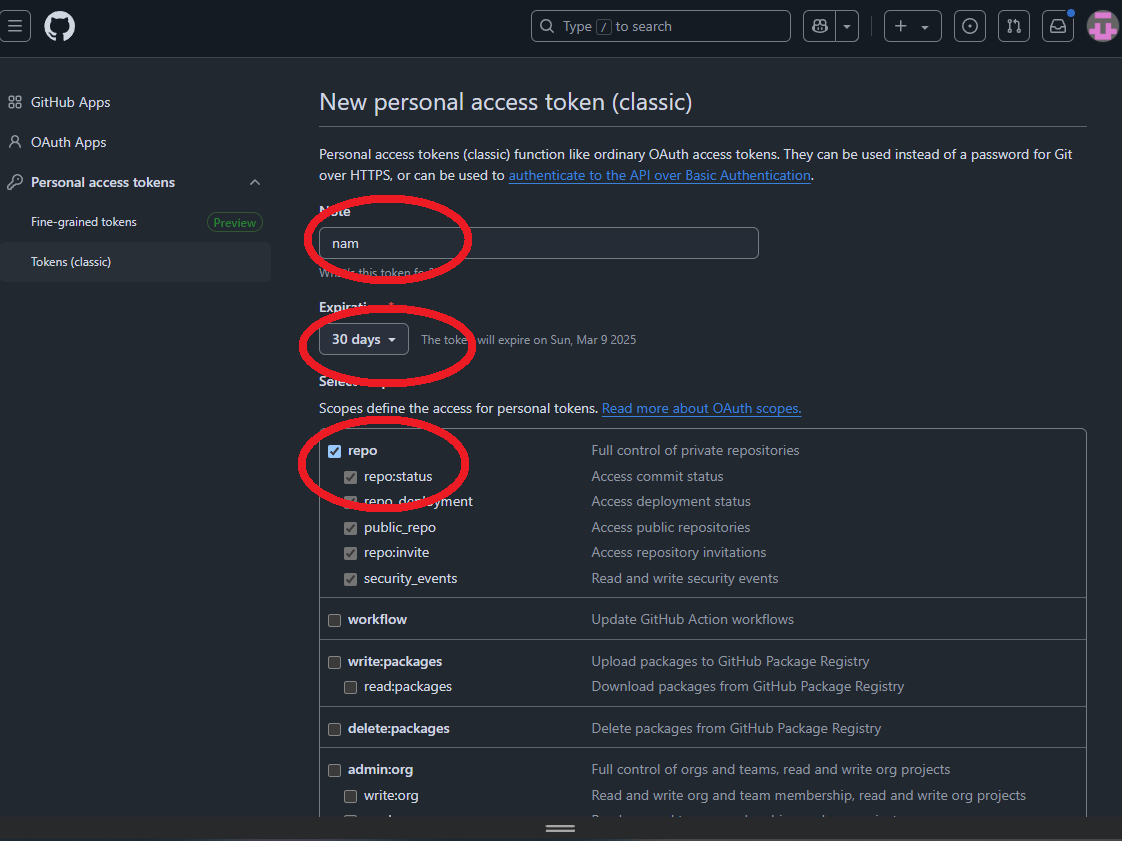Go to Fine-grained tokens

(84, 222)
